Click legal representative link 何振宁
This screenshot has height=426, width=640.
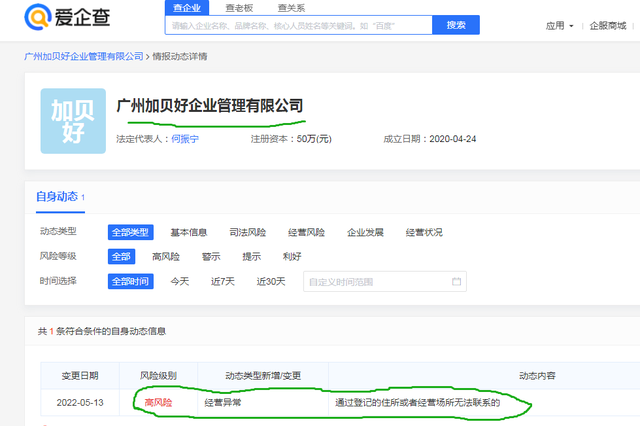point(185,139)
